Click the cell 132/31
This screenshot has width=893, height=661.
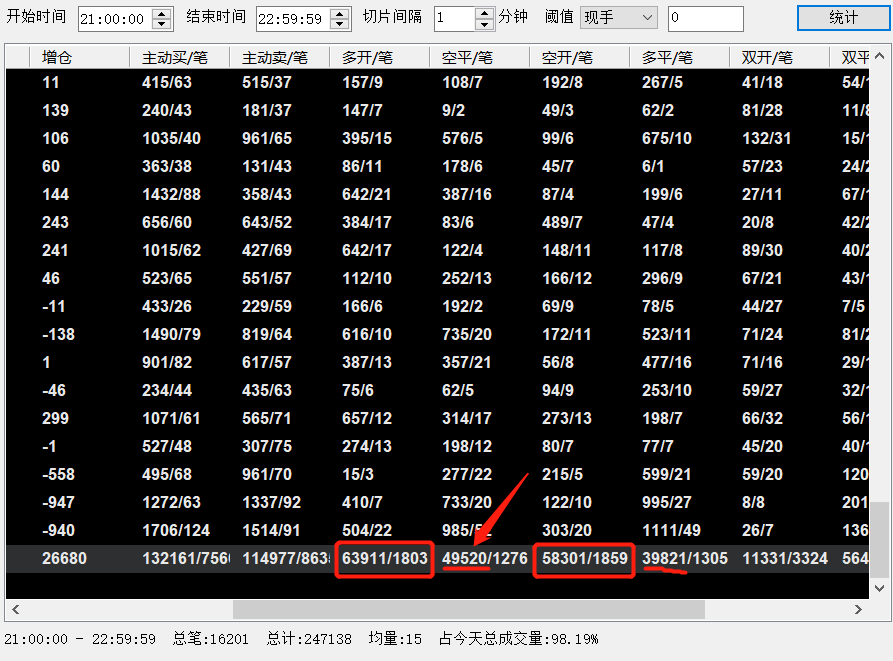click(x=767, y=138)
